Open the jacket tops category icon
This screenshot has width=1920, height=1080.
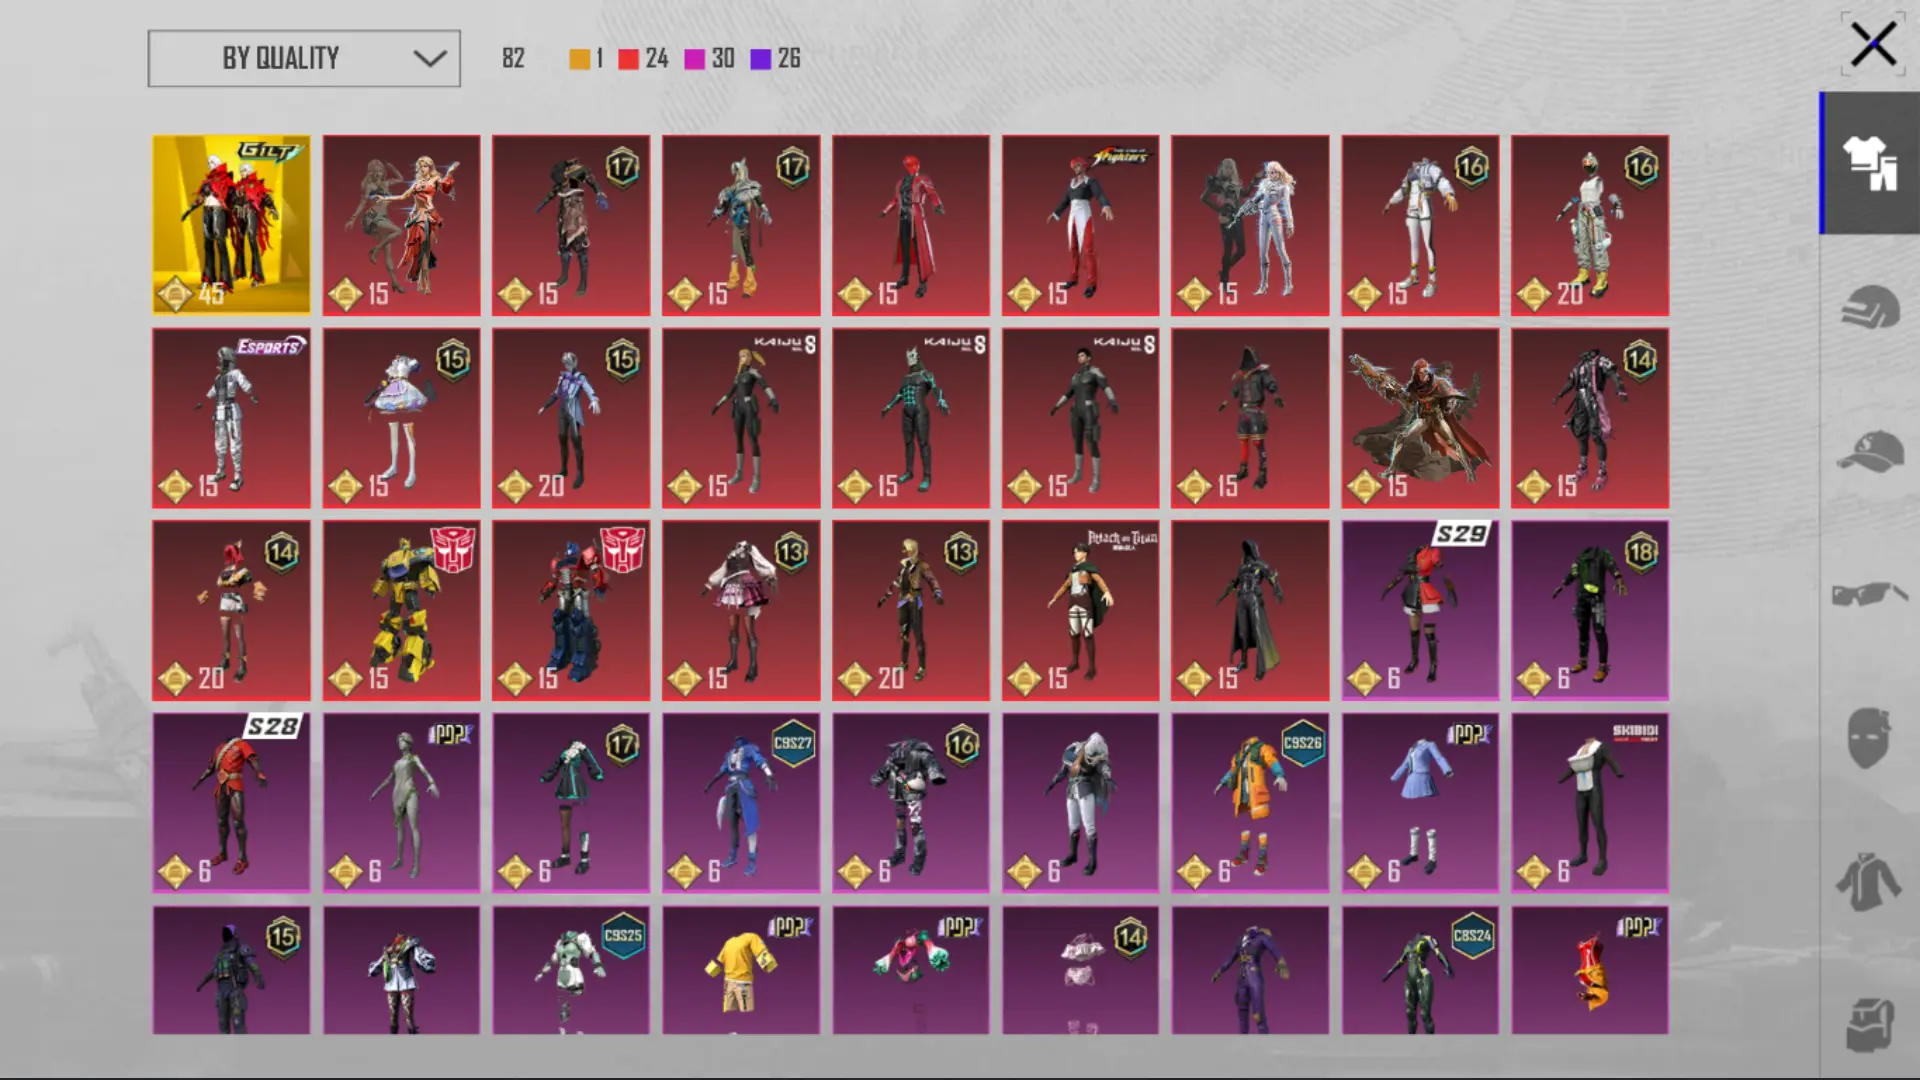1869,882
